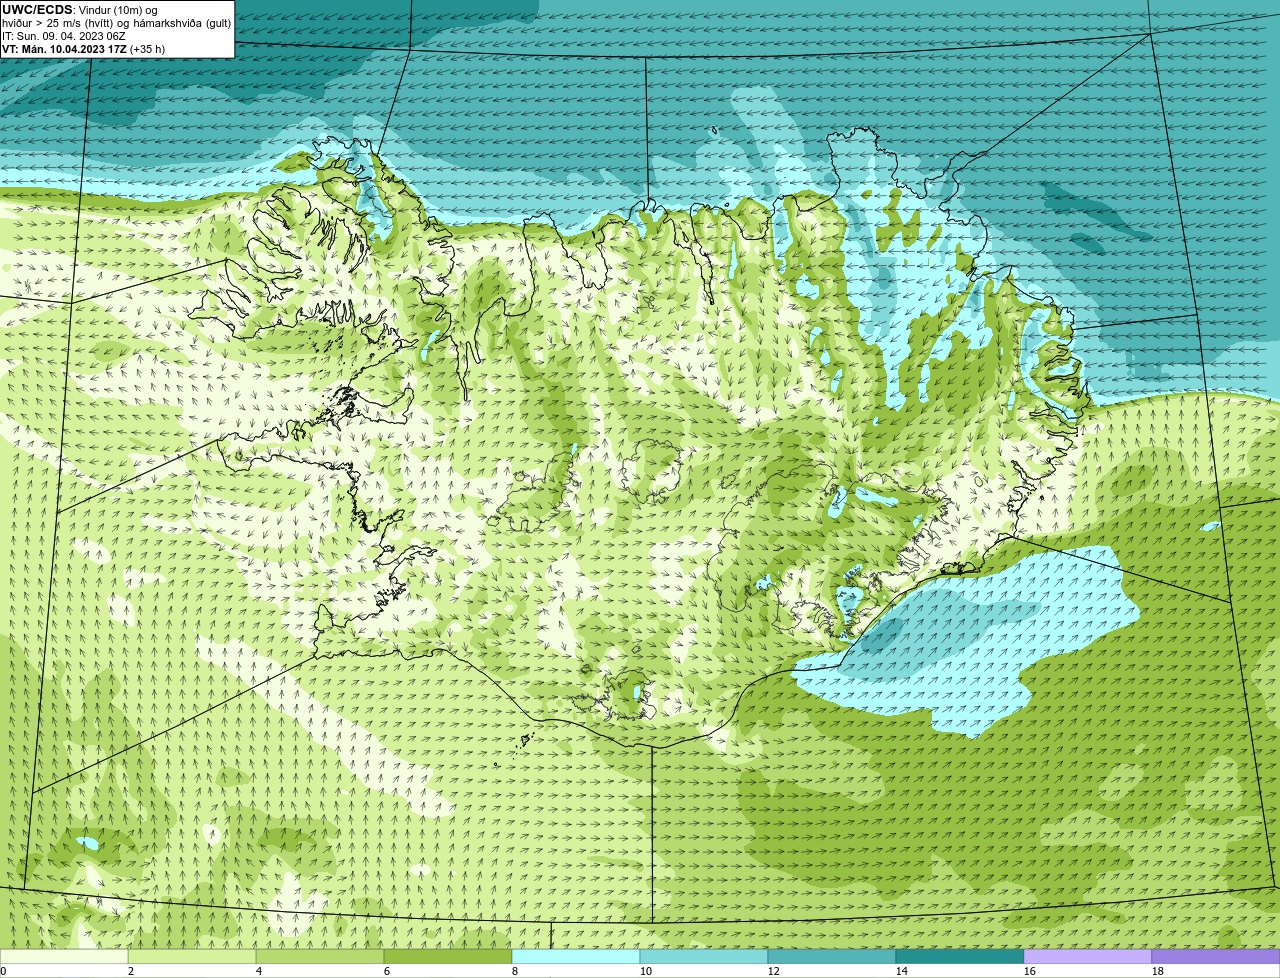The image size is (1280, 978).
Task: Click the pale yellow 0–2 m/s legend swatch
Action: pyautogui.click(x=64, y=957)
